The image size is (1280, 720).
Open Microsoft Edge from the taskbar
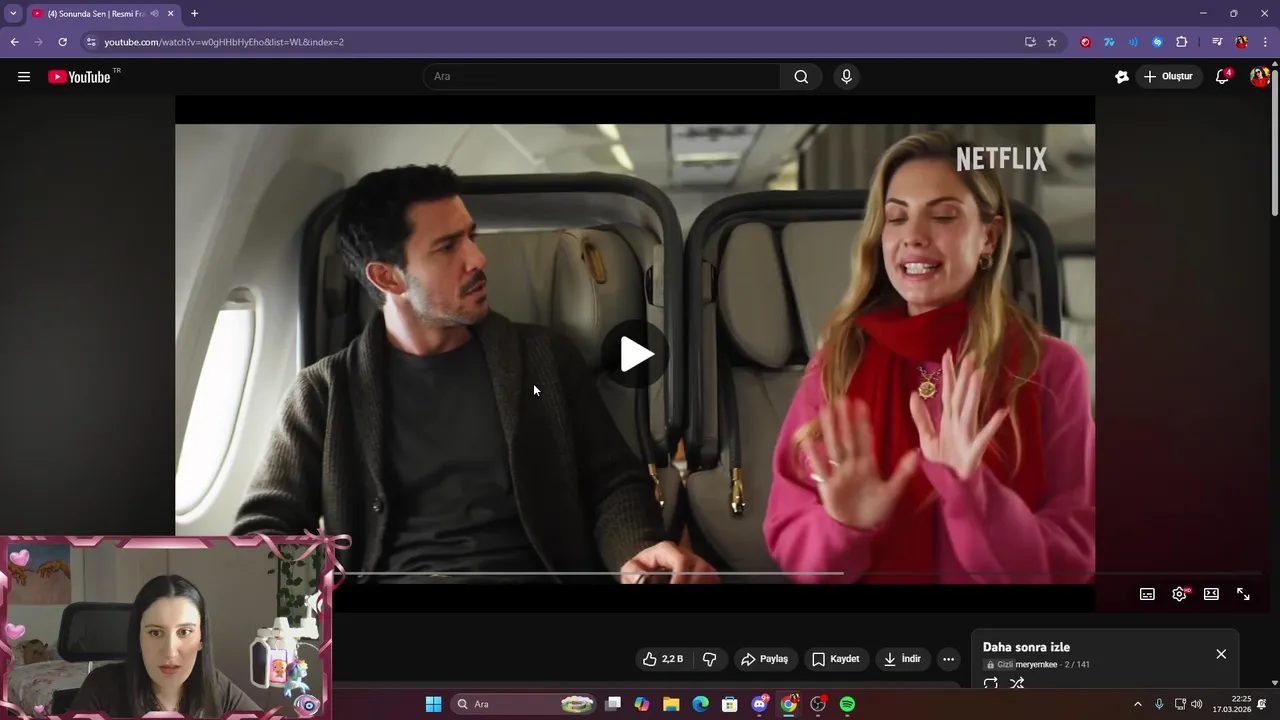pos(700,704)
